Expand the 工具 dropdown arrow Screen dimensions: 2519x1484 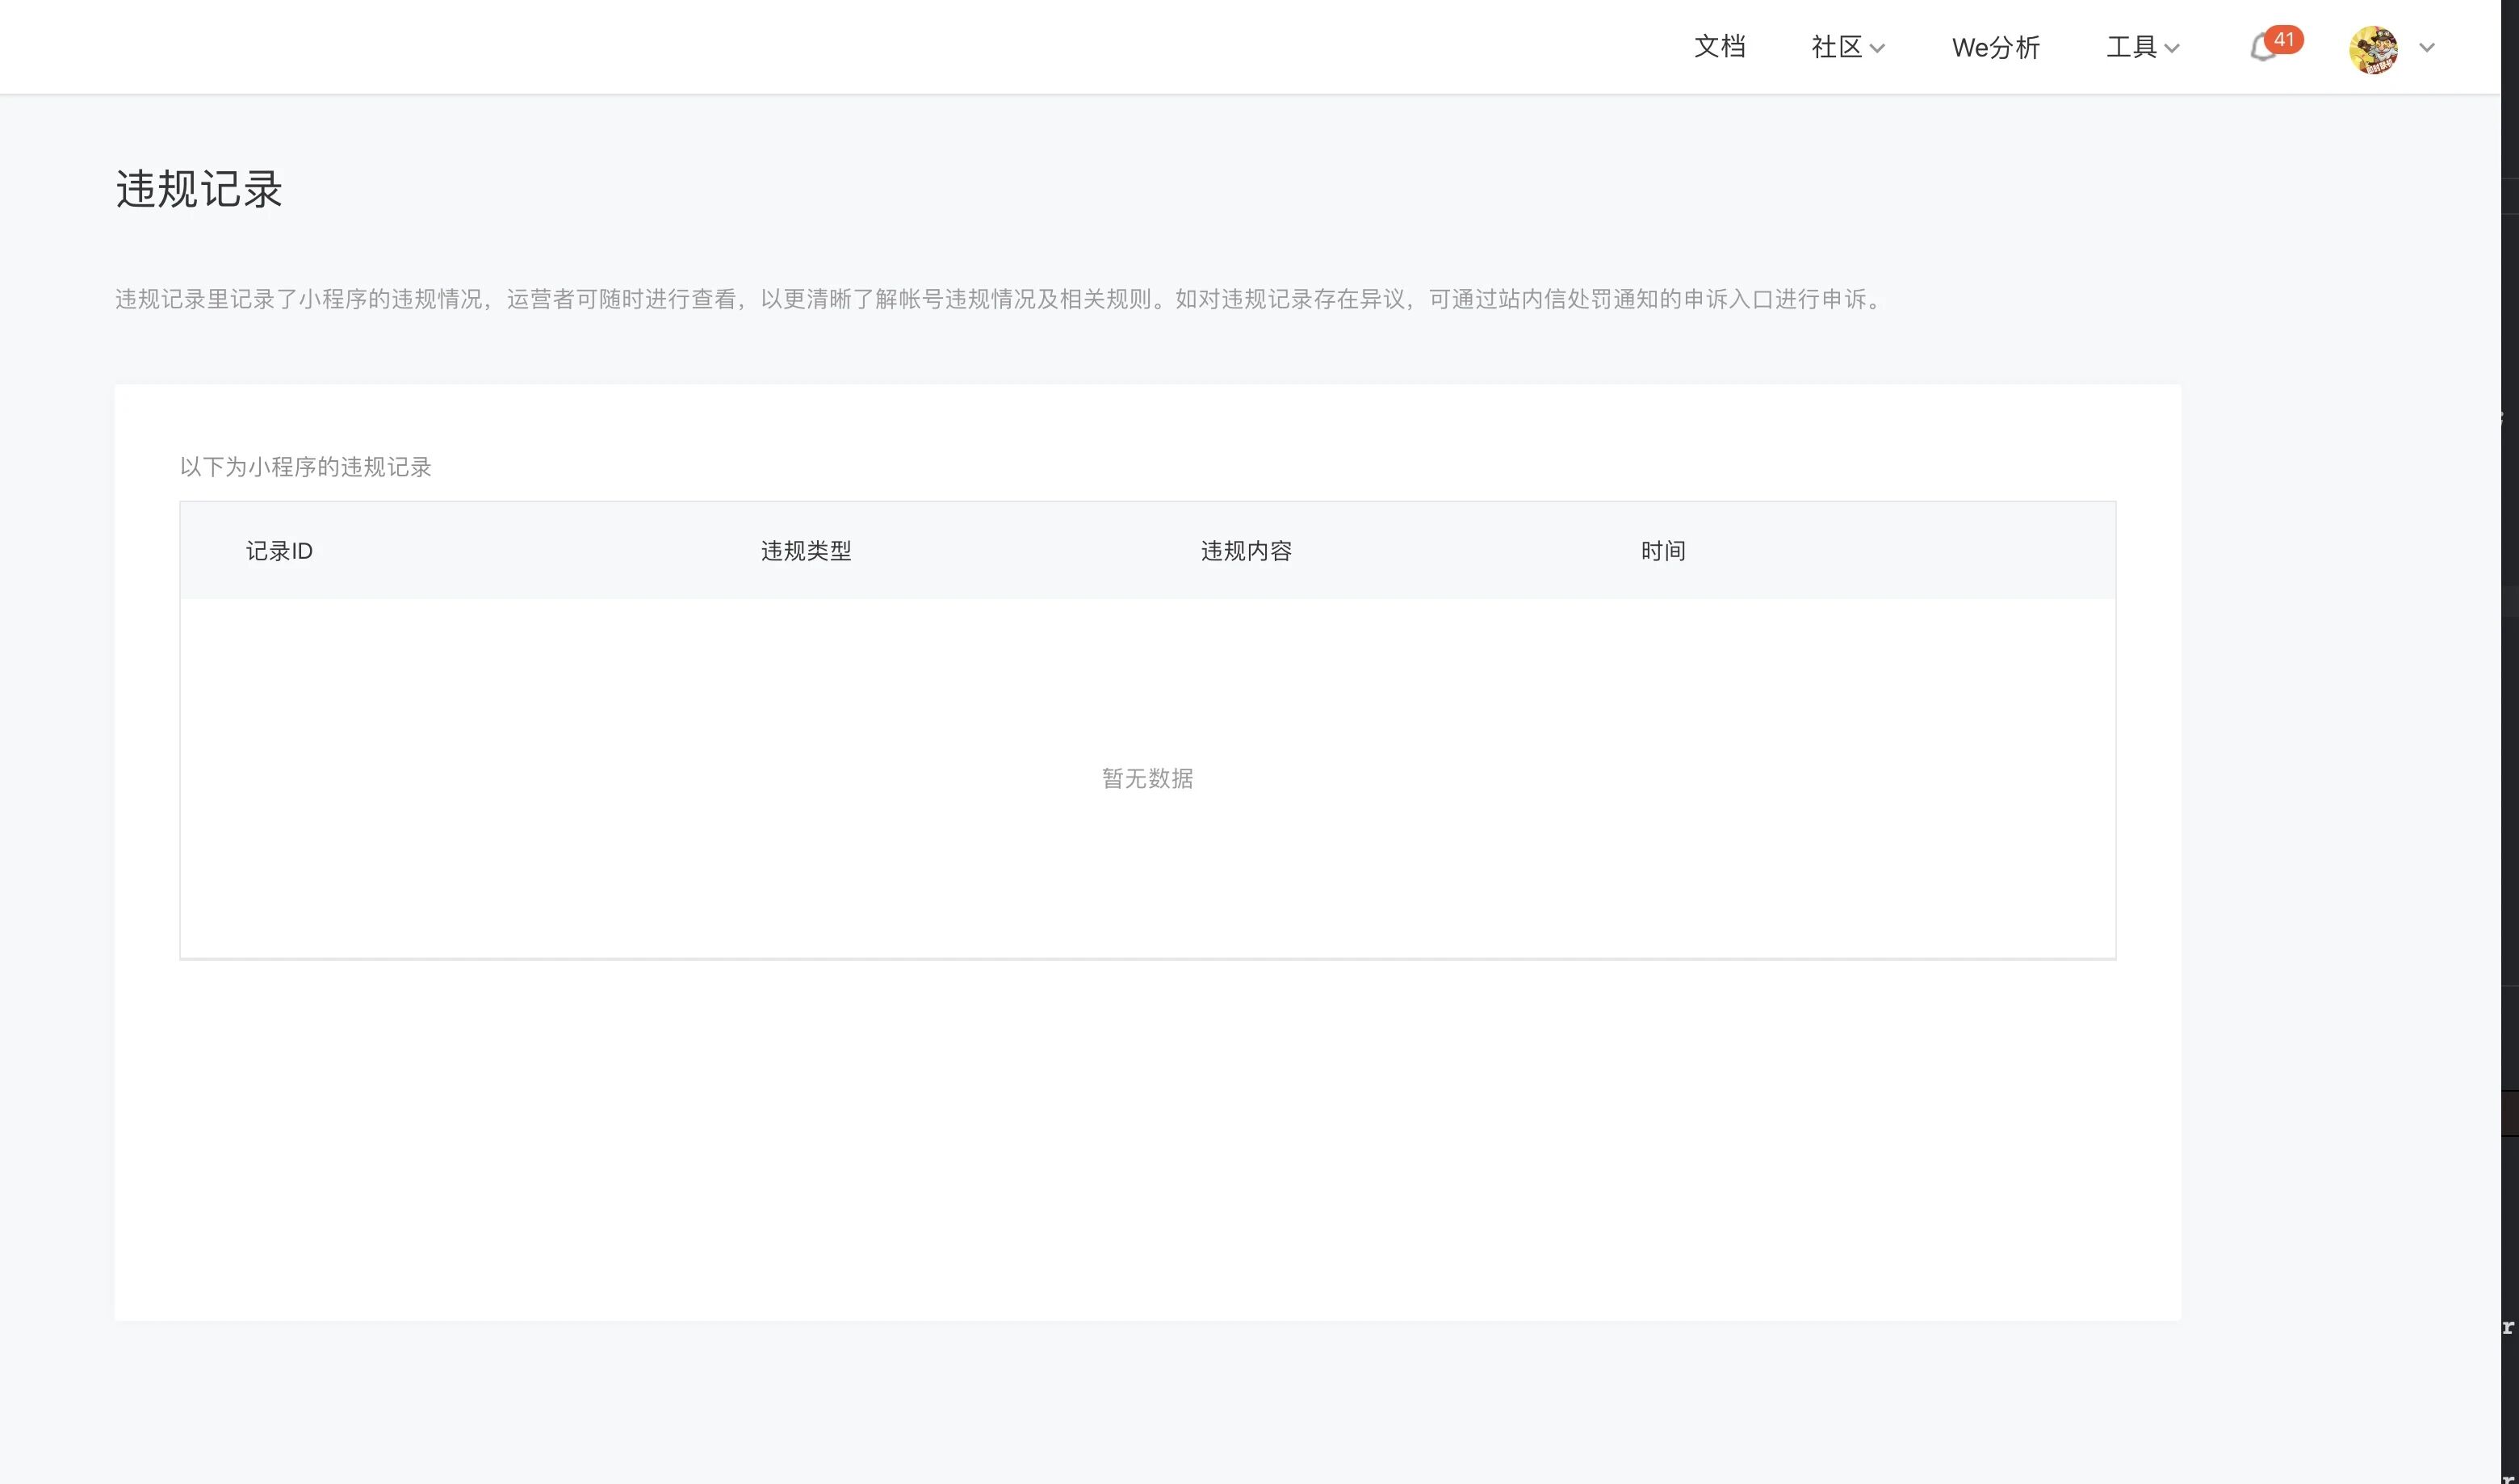[x=2171, y=49]
